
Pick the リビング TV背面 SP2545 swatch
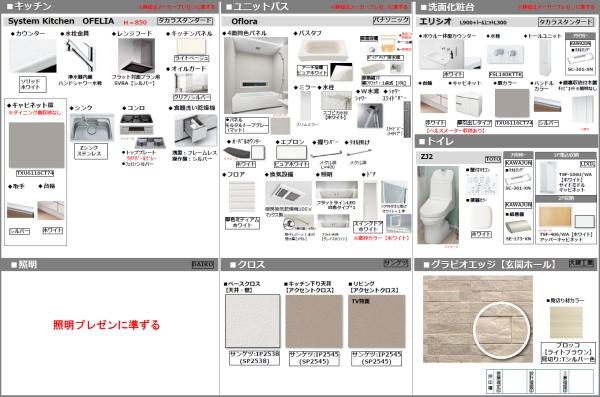tap(377, 321)
